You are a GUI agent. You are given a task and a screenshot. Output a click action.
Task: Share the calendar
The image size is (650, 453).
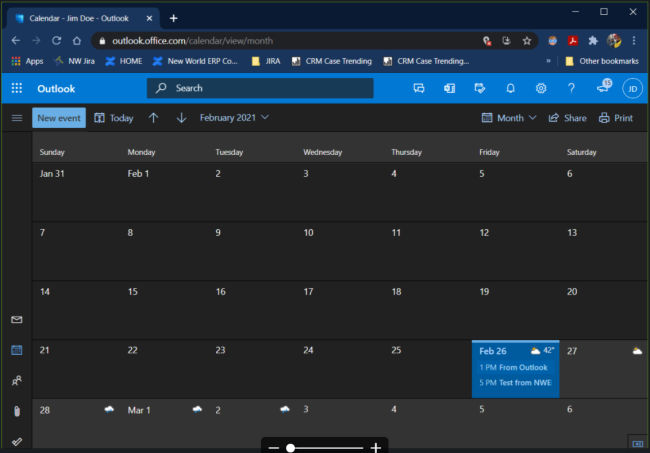[x=567, y=118]
